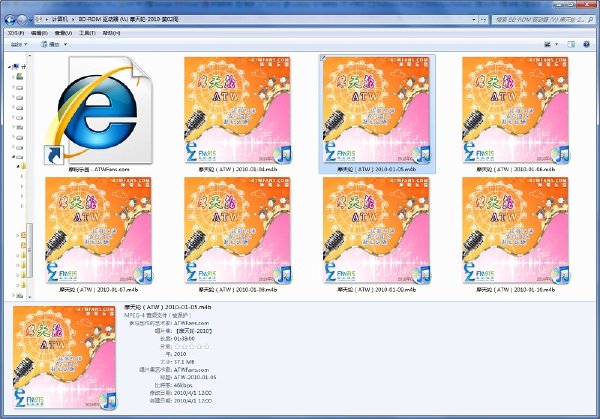Click the 计算机 breadcrumb in address bar

click(x=59, y=19)
